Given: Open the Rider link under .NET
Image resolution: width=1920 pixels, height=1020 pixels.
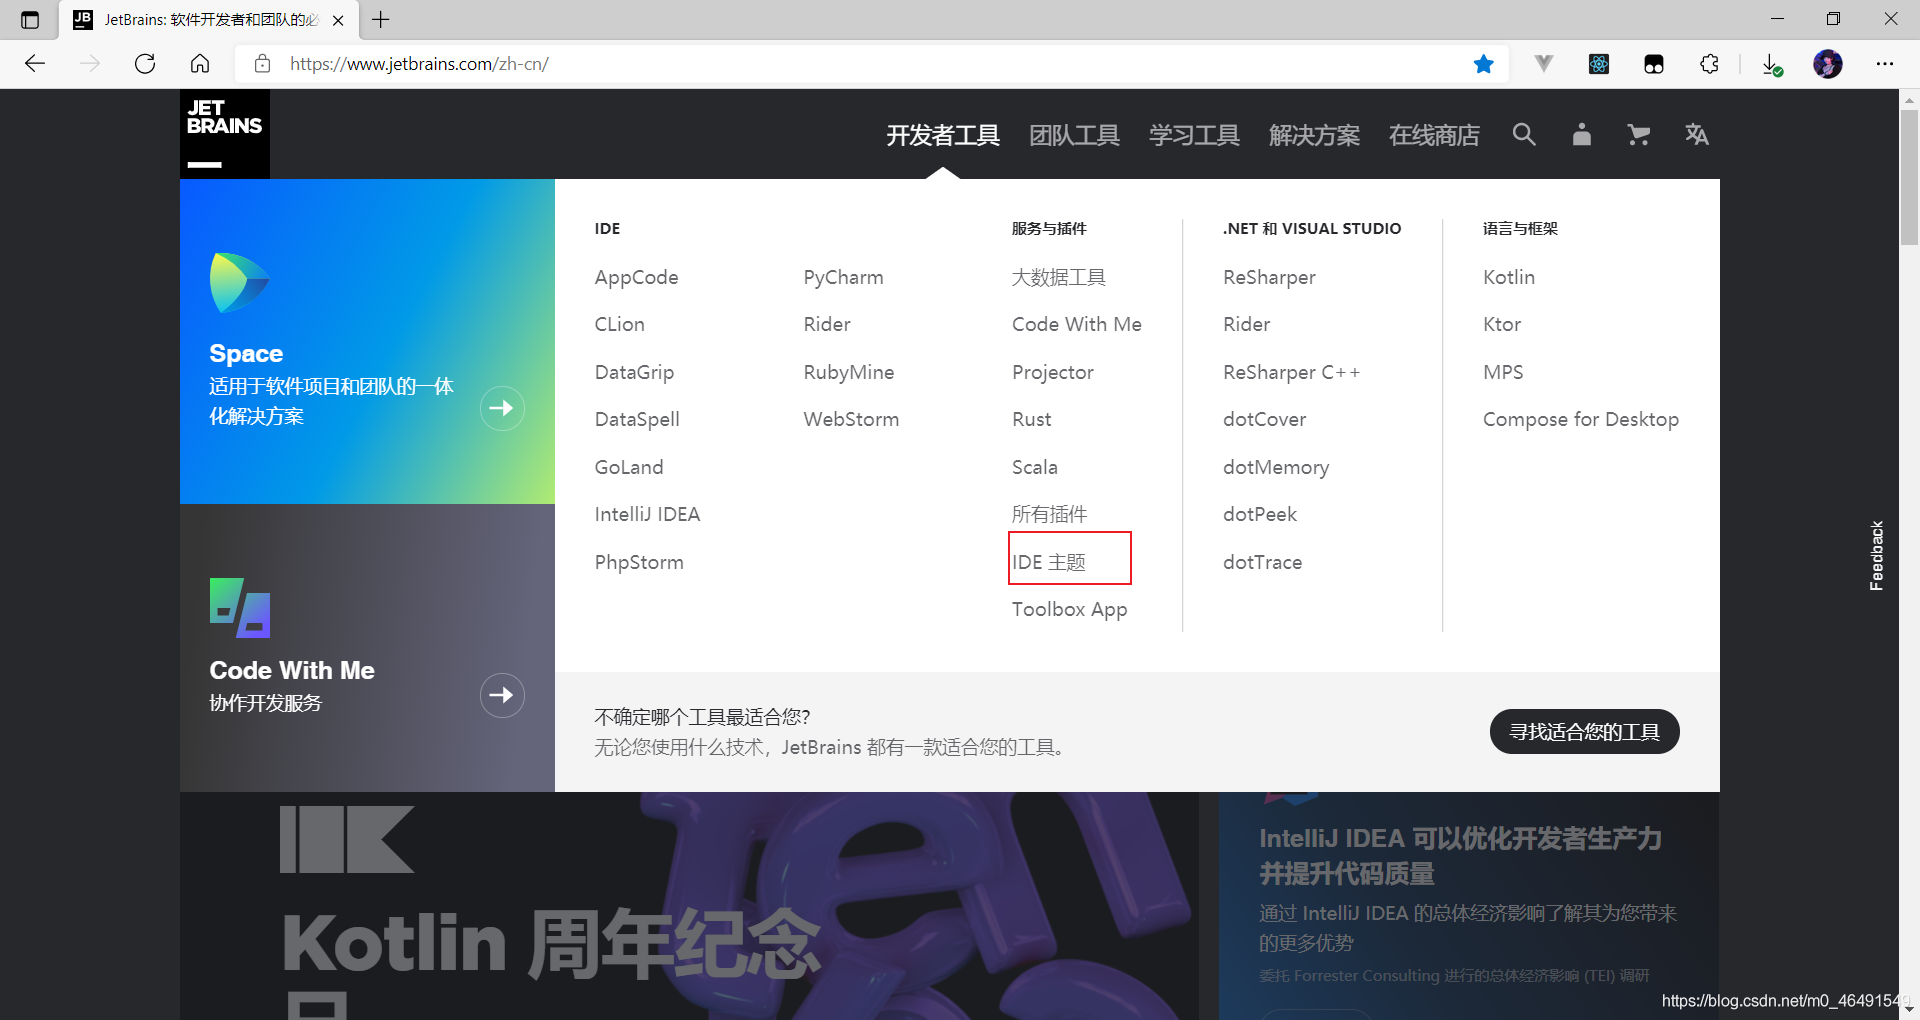Looking at the screenshot, I should pos(1246,324).
